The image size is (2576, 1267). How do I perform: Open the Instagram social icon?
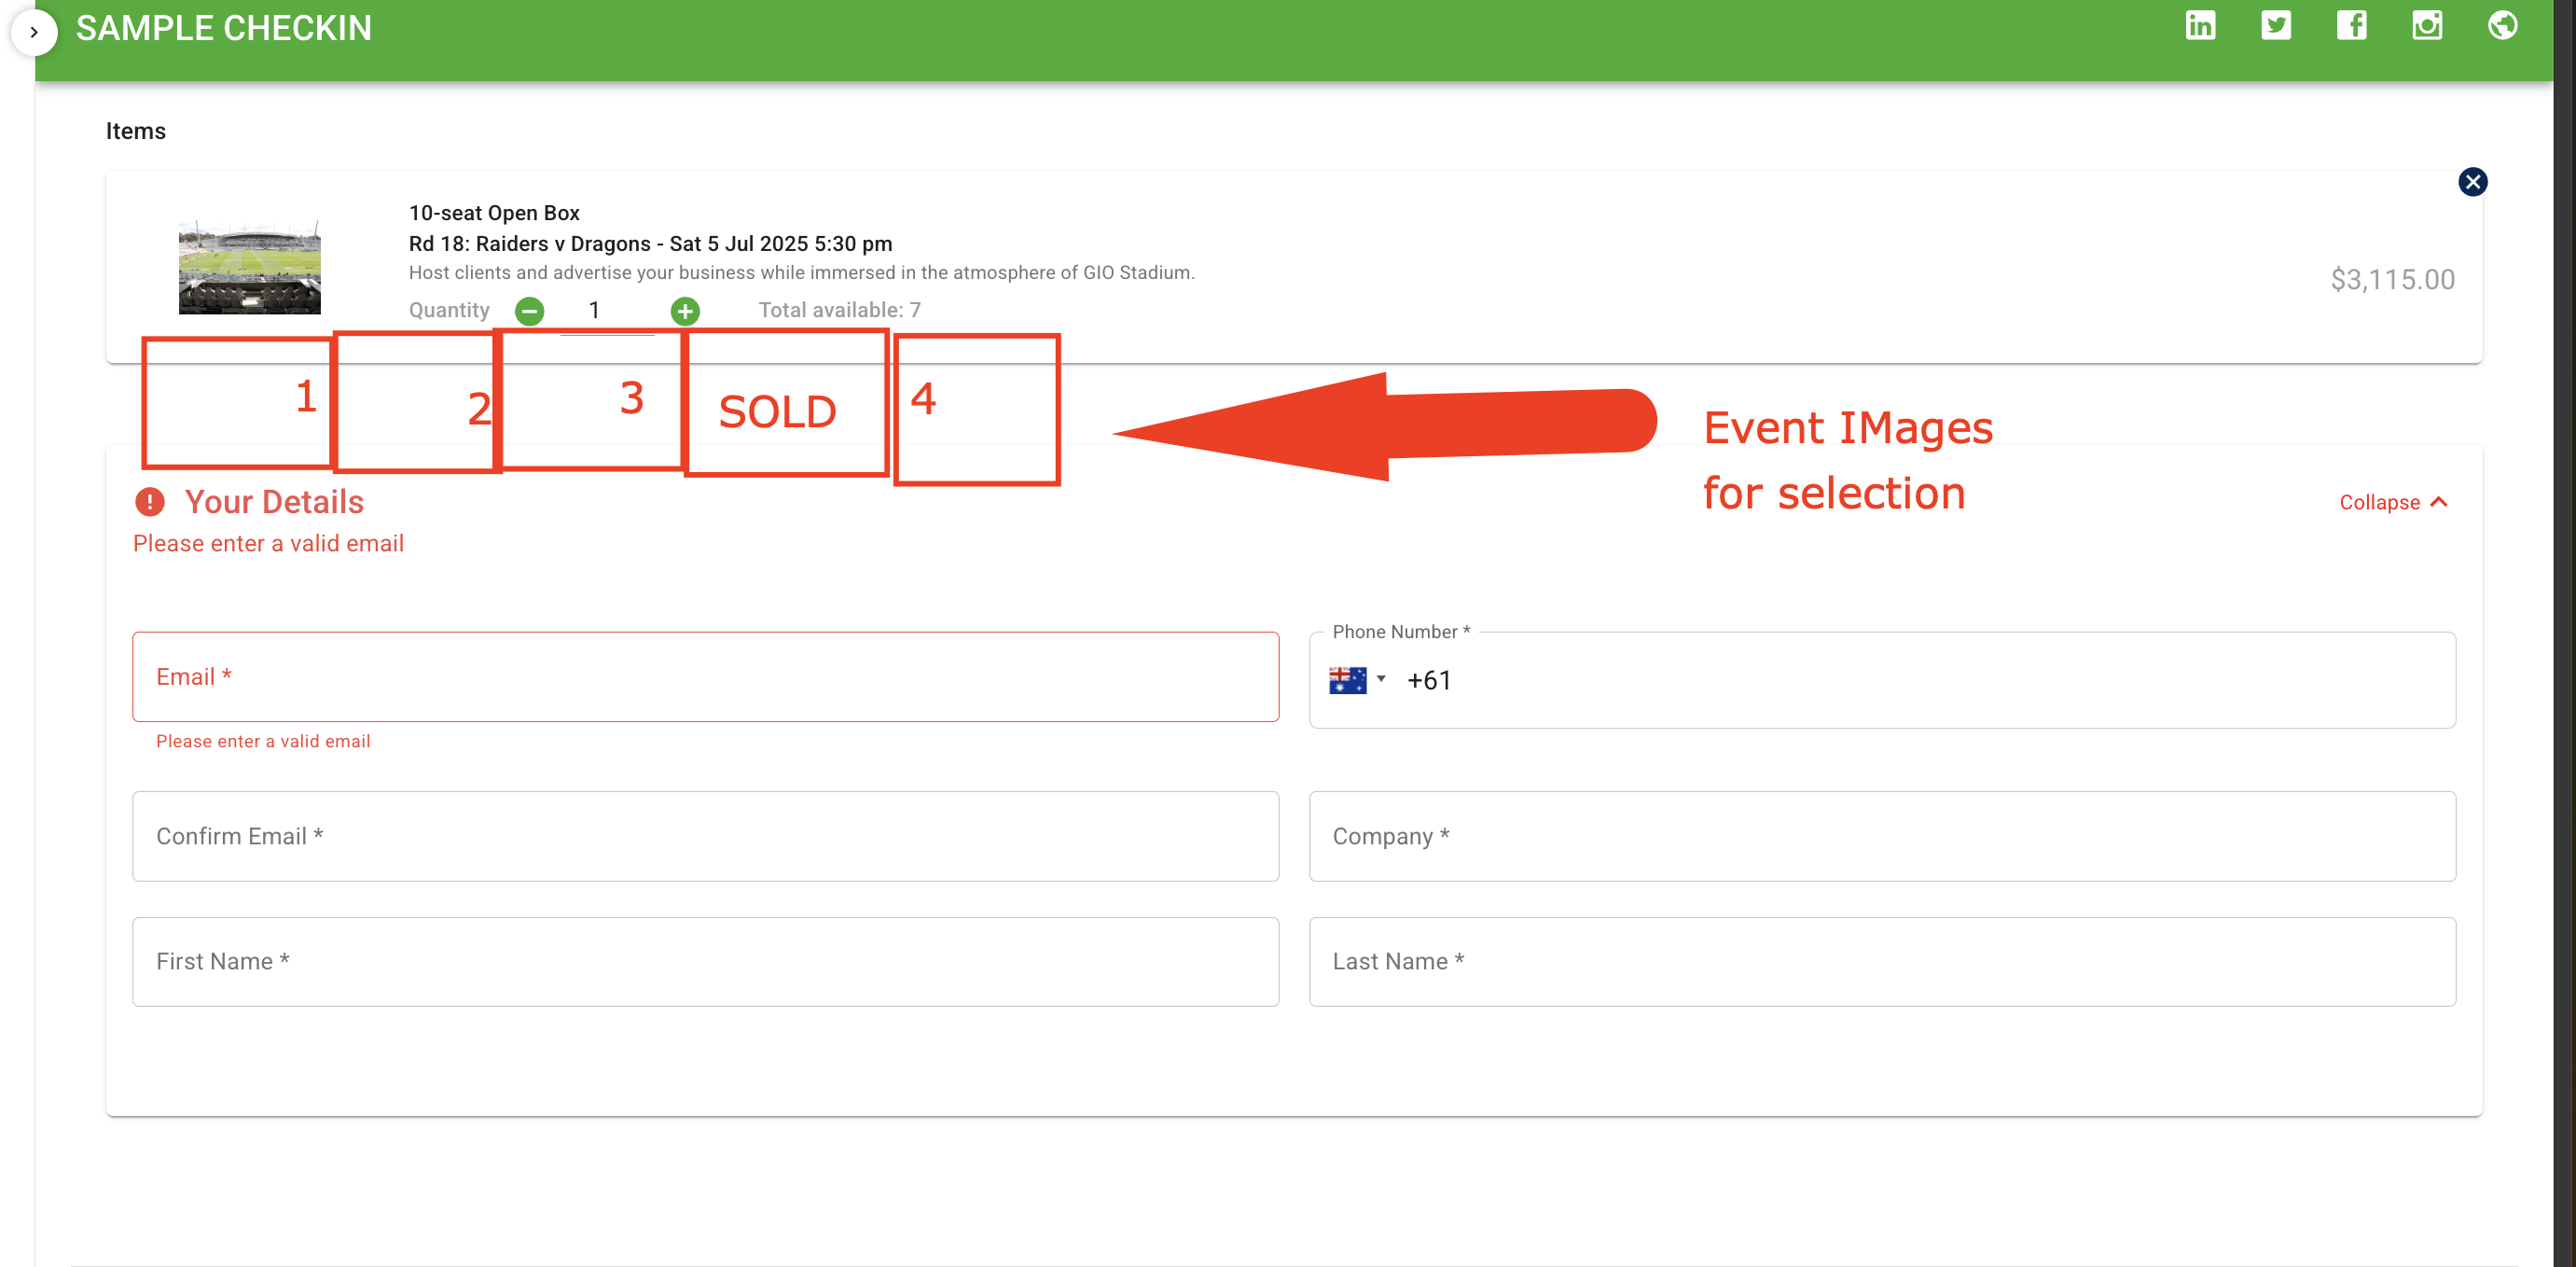coord(2426,25)
